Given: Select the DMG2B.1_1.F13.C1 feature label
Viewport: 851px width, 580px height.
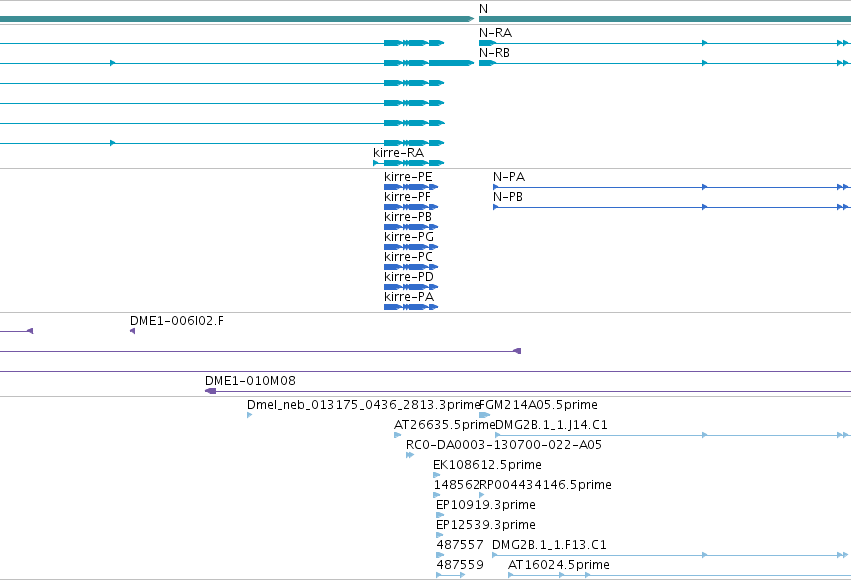Looking at the screenshot, I should click(x=549, y=545).
